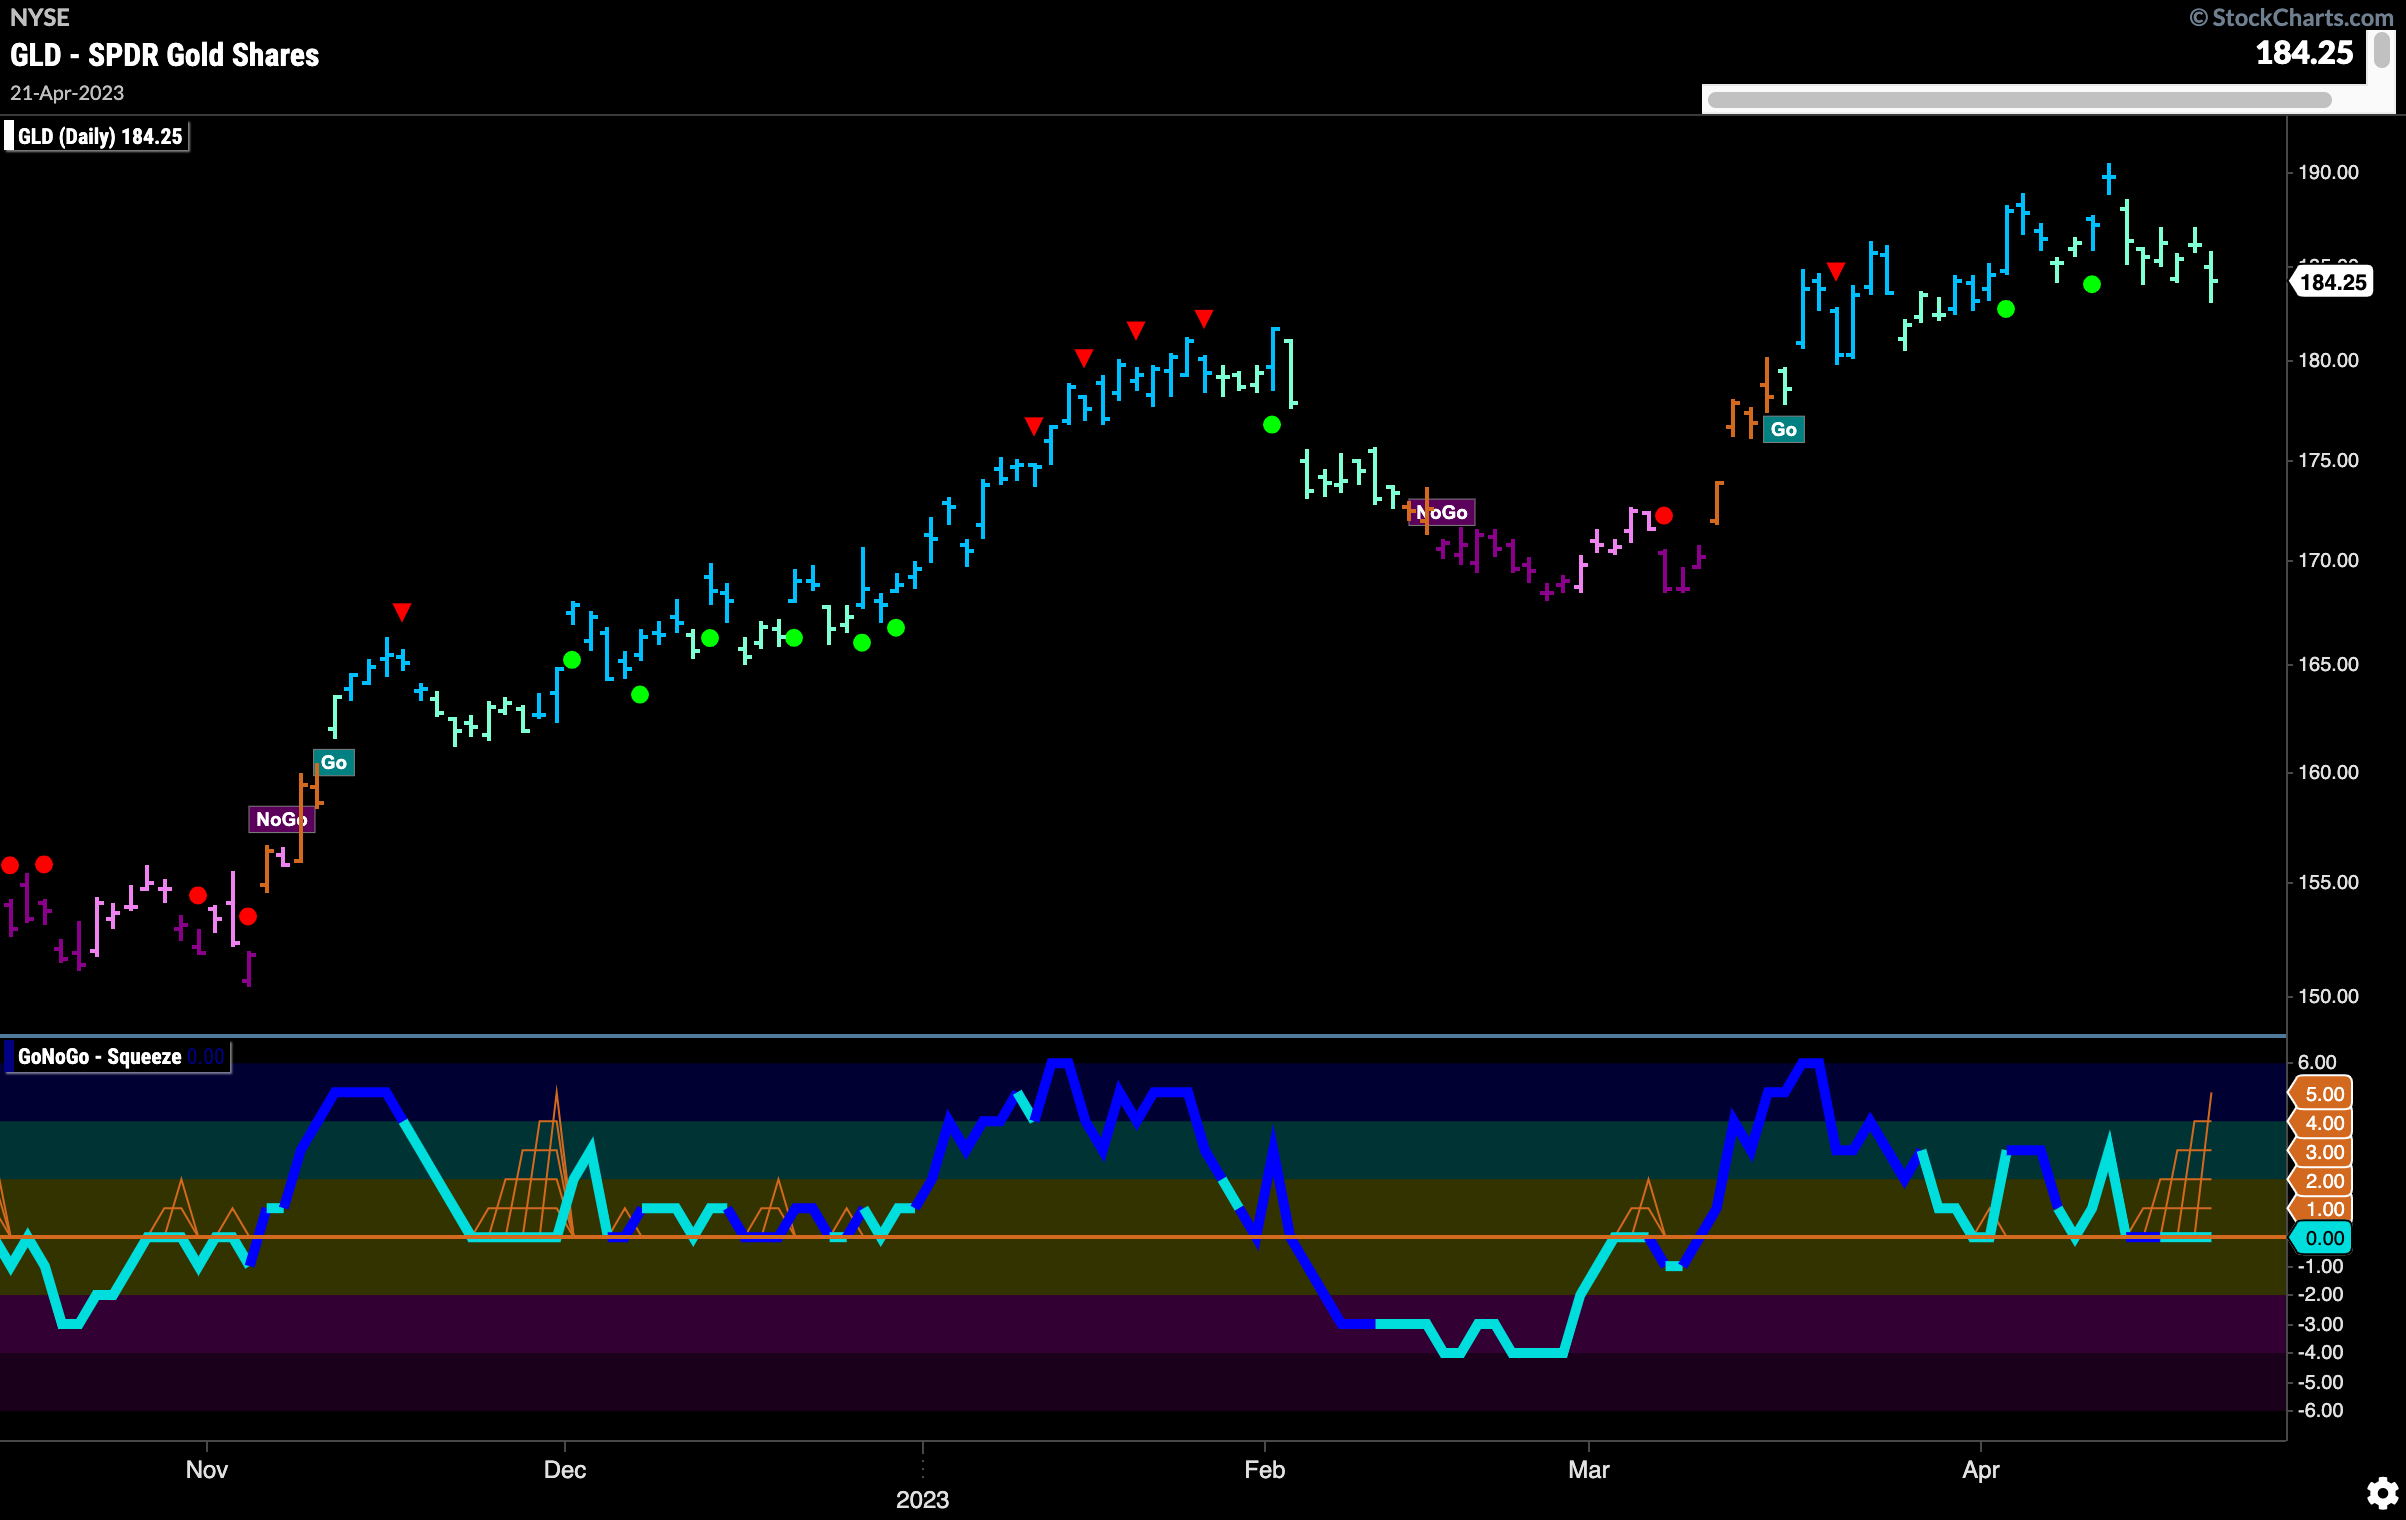Click the horizontal chart scrollbar
2406x1520 pixels.
click(2019, 99)
